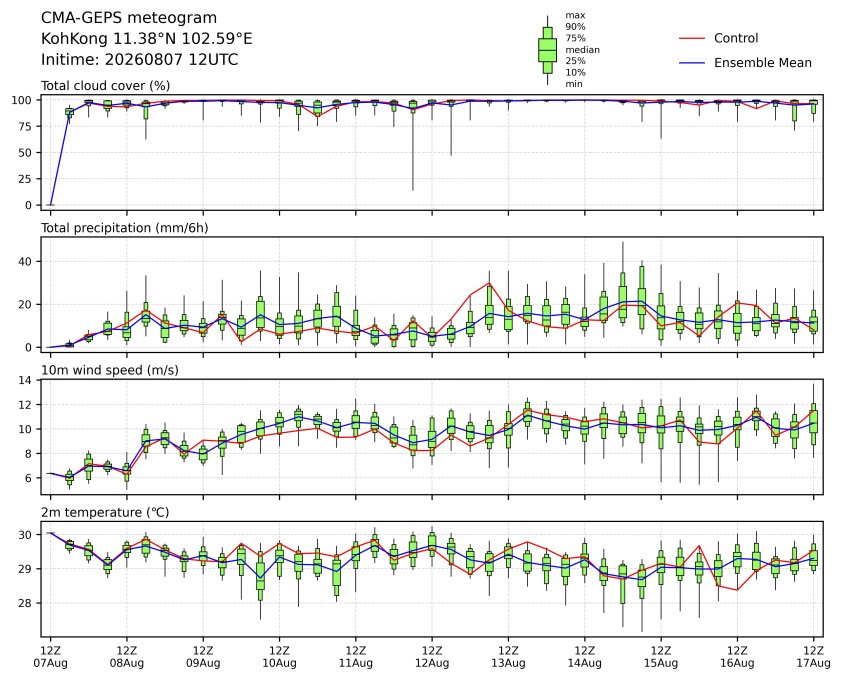Click the 10m wind speed (m/s) panel title
Screen dimensions: 842x680
(110, 370)
